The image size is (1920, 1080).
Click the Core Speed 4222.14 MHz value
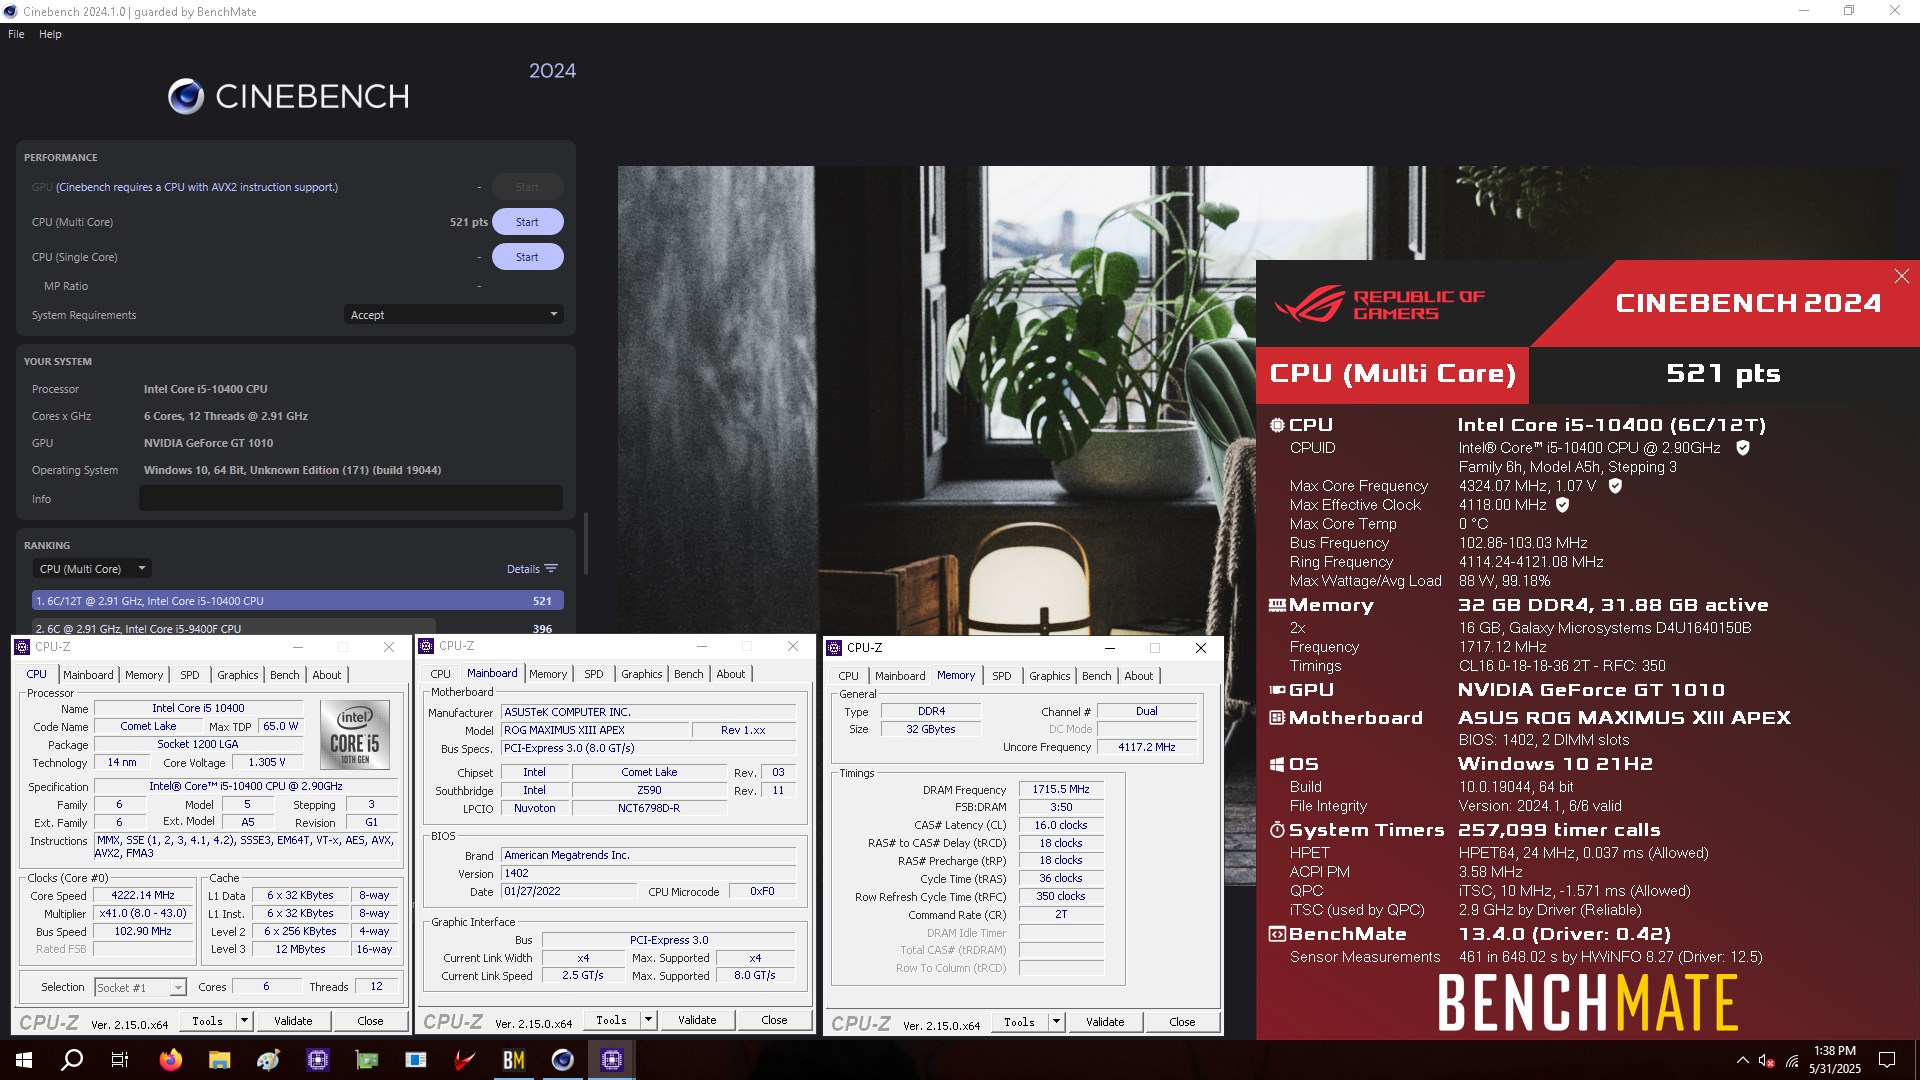[143, 896]
